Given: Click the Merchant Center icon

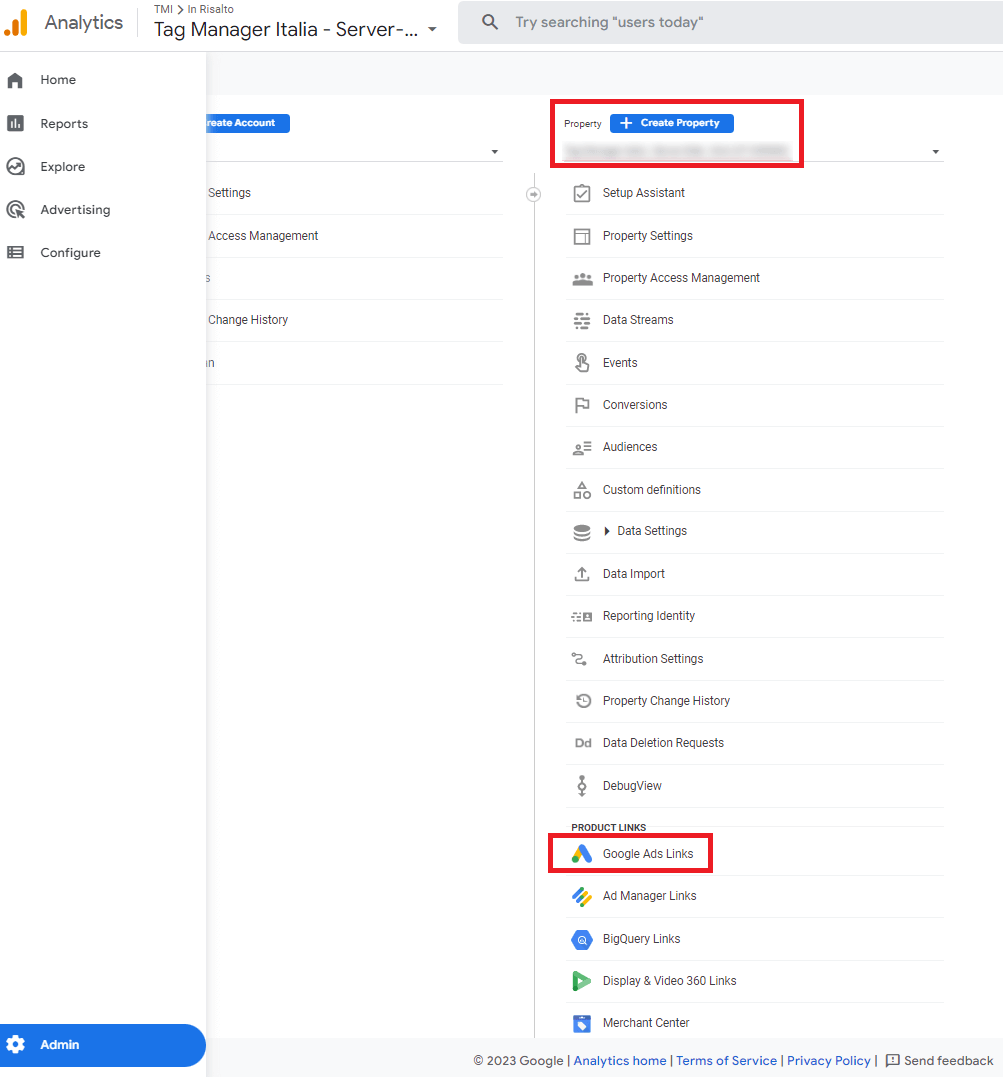Looking at the screenshot, I should [x=582, y=1023].
